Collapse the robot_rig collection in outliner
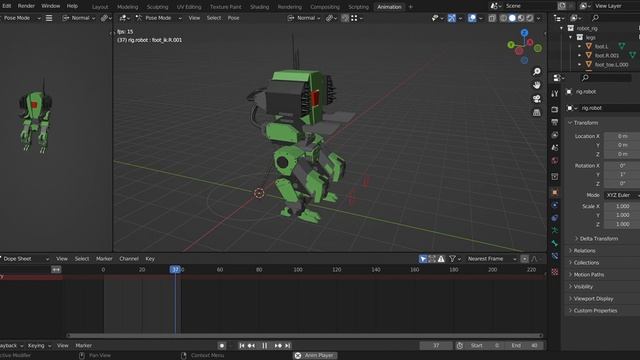This screenshot has height=360, width=640. pyautogui.click(x=562, y=28)
